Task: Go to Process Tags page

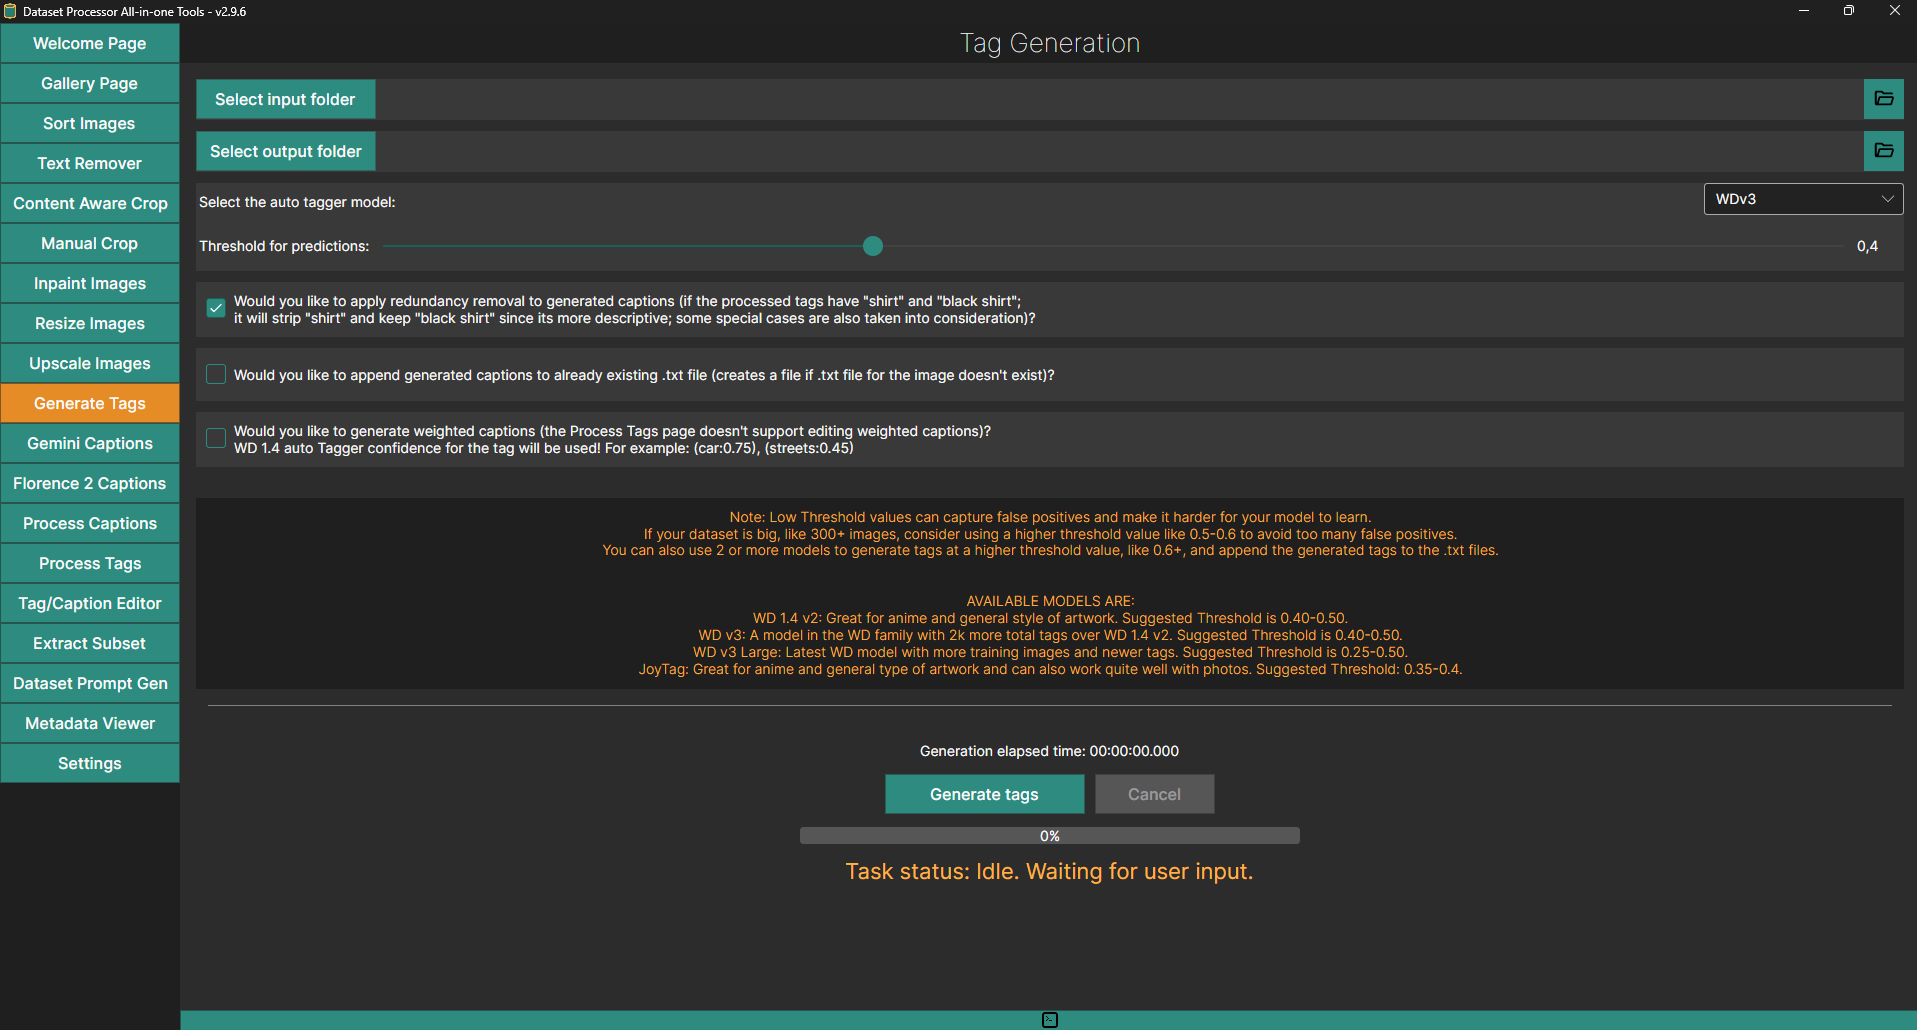Action: coord(90,563)
